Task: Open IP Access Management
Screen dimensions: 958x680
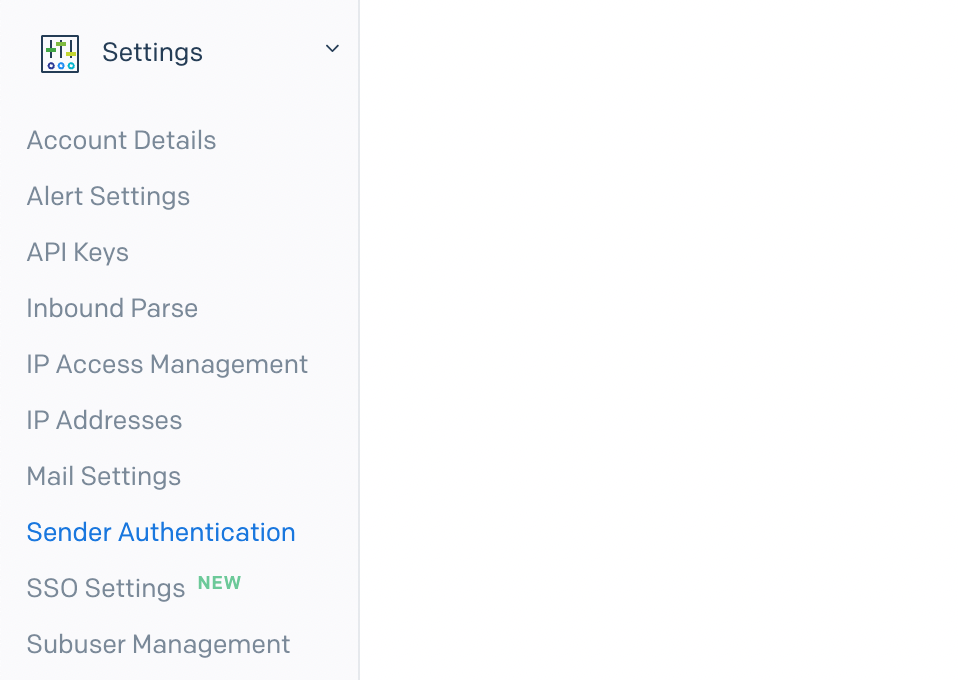Action: coord(167,364)
